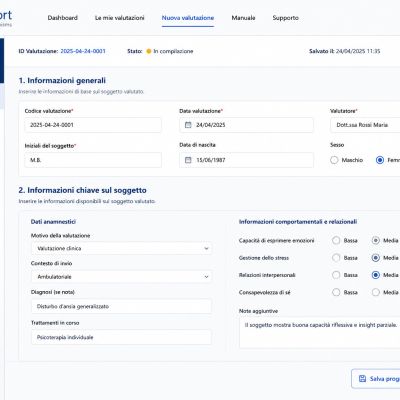Set Capacità di esprimere emozioni to Media

(376, 240)
